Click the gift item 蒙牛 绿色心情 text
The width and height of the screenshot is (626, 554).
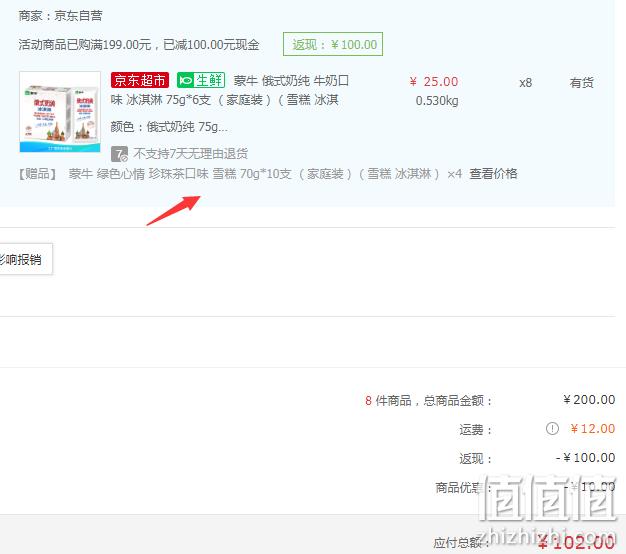pyautogui.click(x=254, y=174)
